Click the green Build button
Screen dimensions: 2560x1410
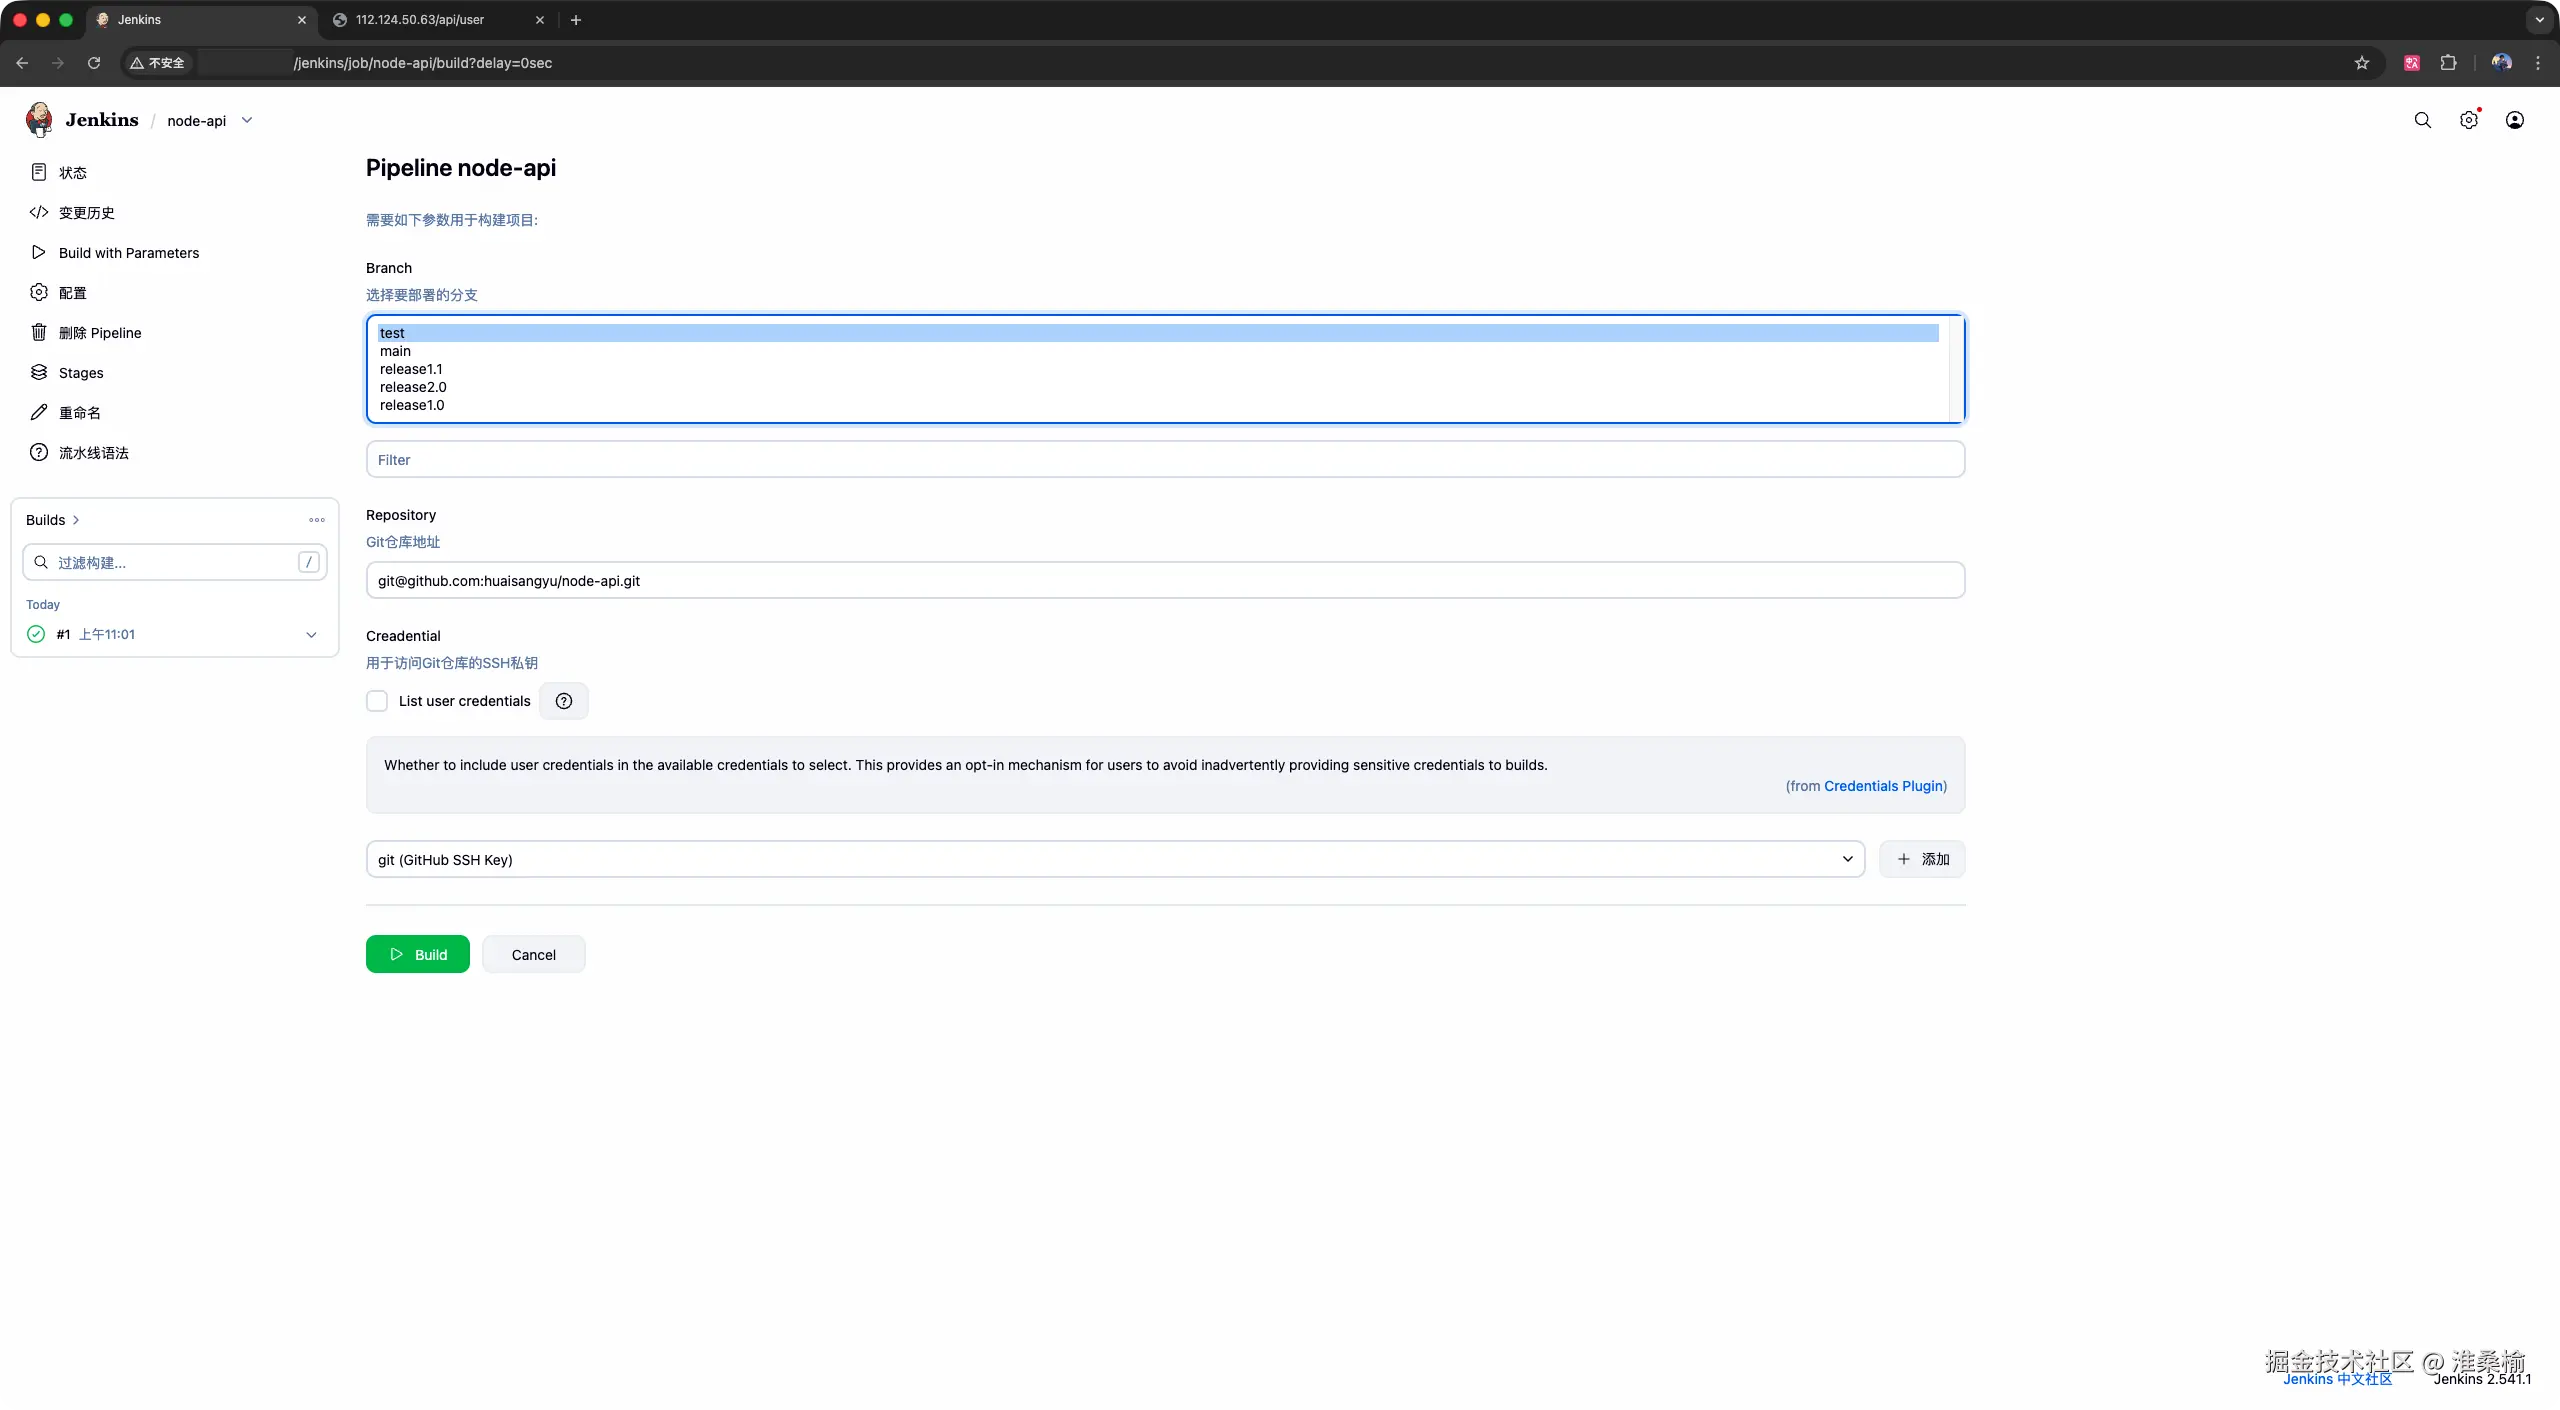(x=417, y=954)
